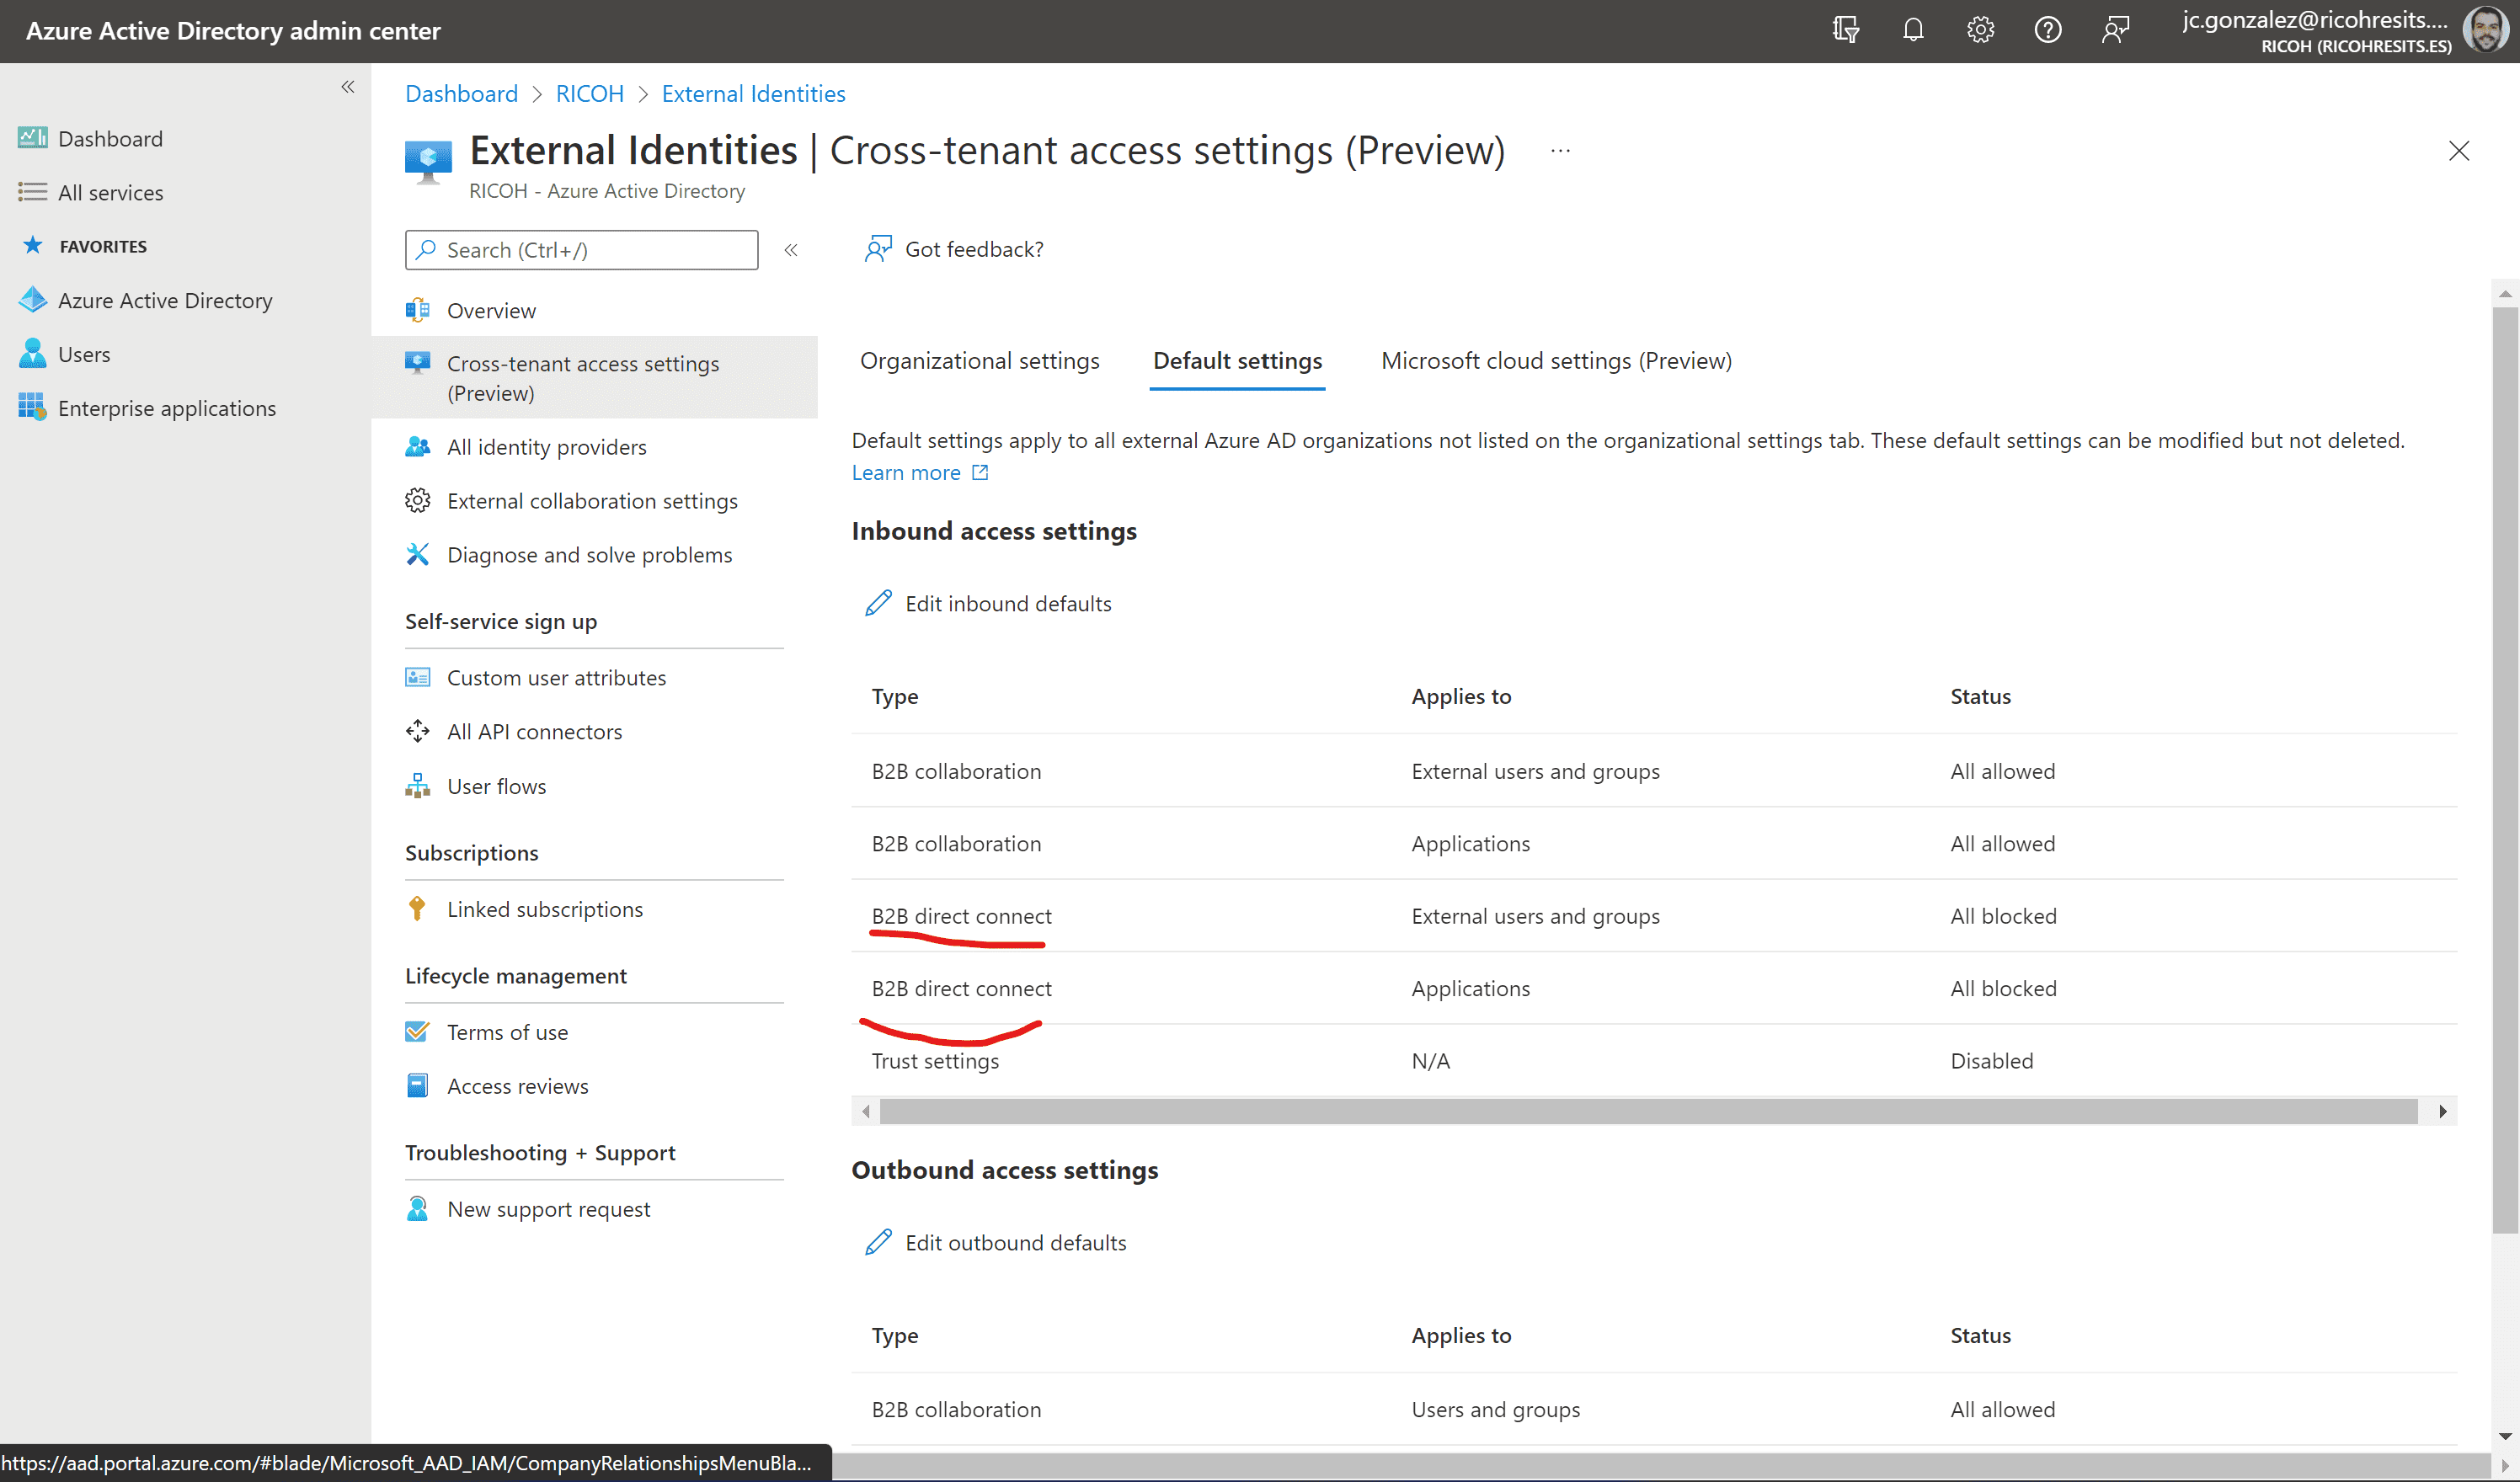
Task: Open portal settings gear icon
Action: 1980,30
